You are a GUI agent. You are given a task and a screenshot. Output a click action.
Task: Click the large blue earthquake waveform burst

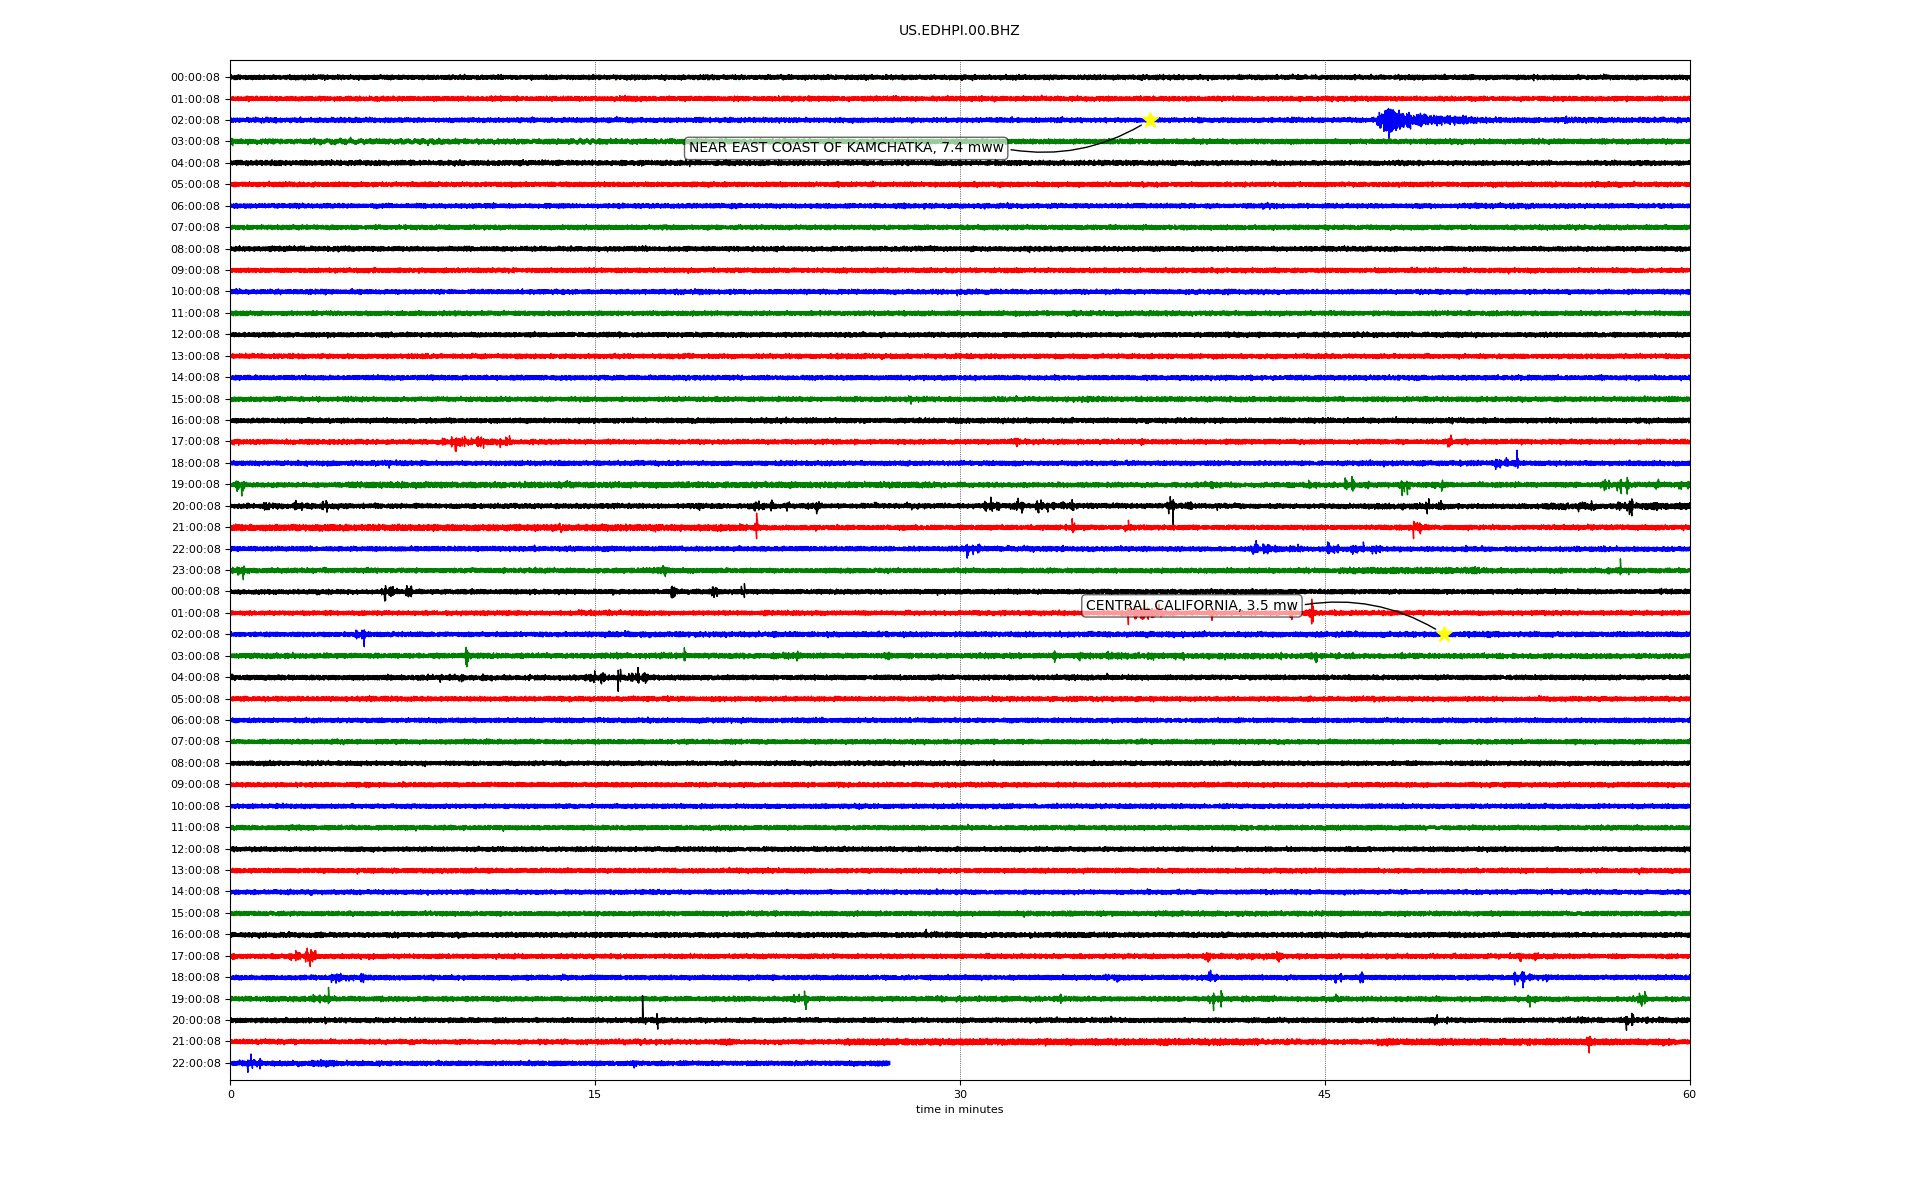coord(1392,121)
